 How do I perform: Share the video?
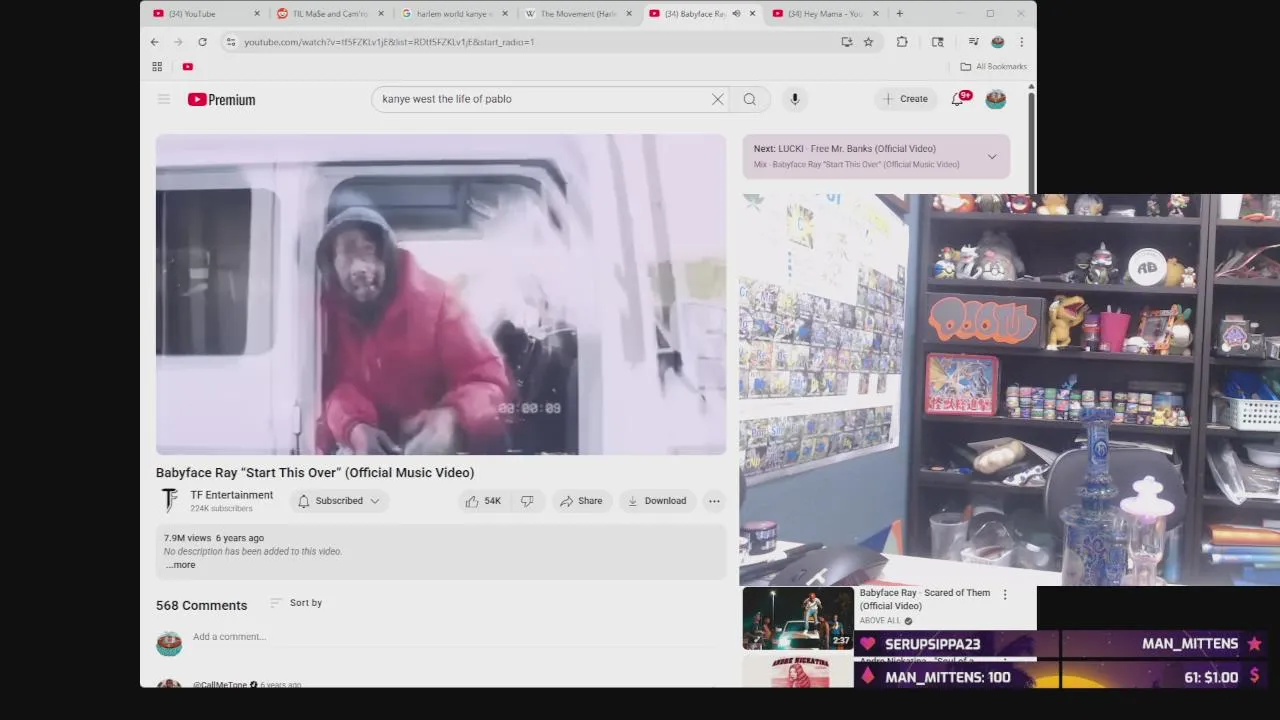(x=581, y=501)
